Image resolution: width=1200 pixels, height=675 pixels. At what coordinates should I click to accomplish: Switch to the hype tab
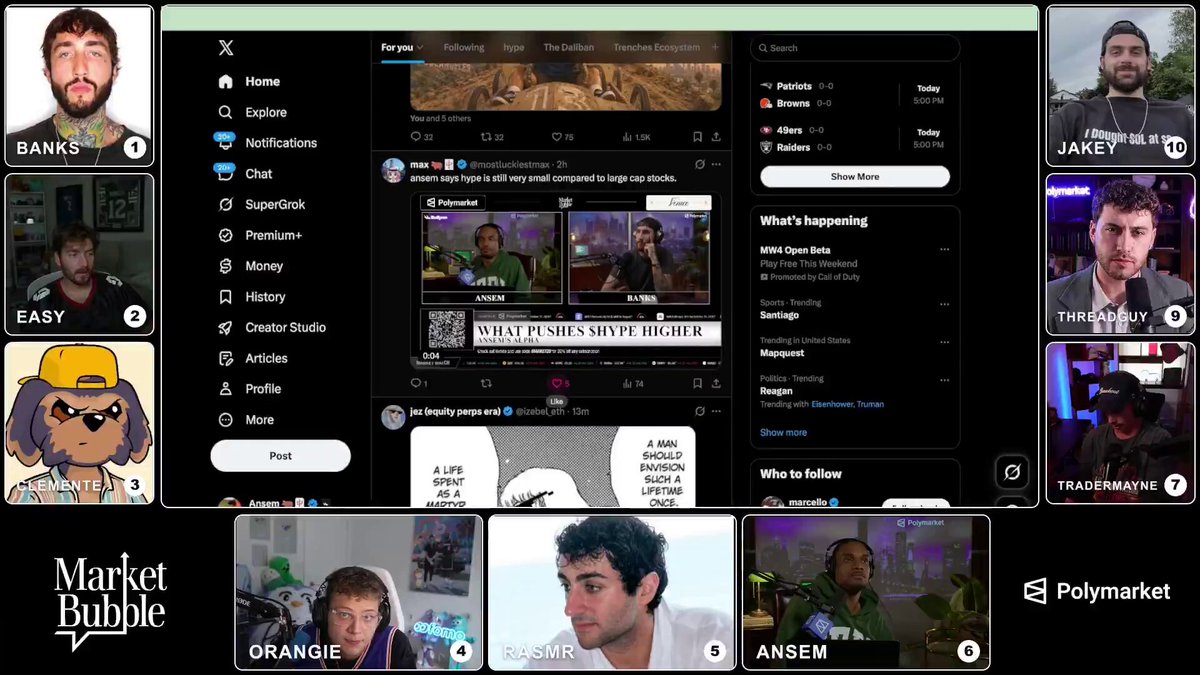point(514,47)
